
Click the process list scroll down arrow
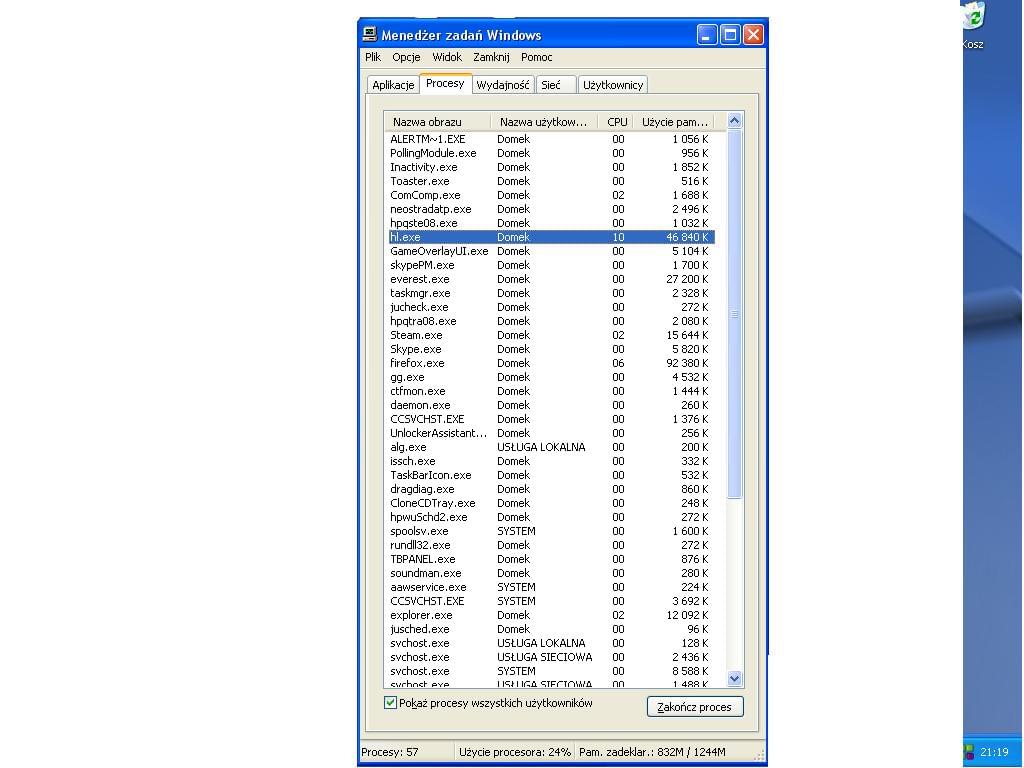(734, 679)
